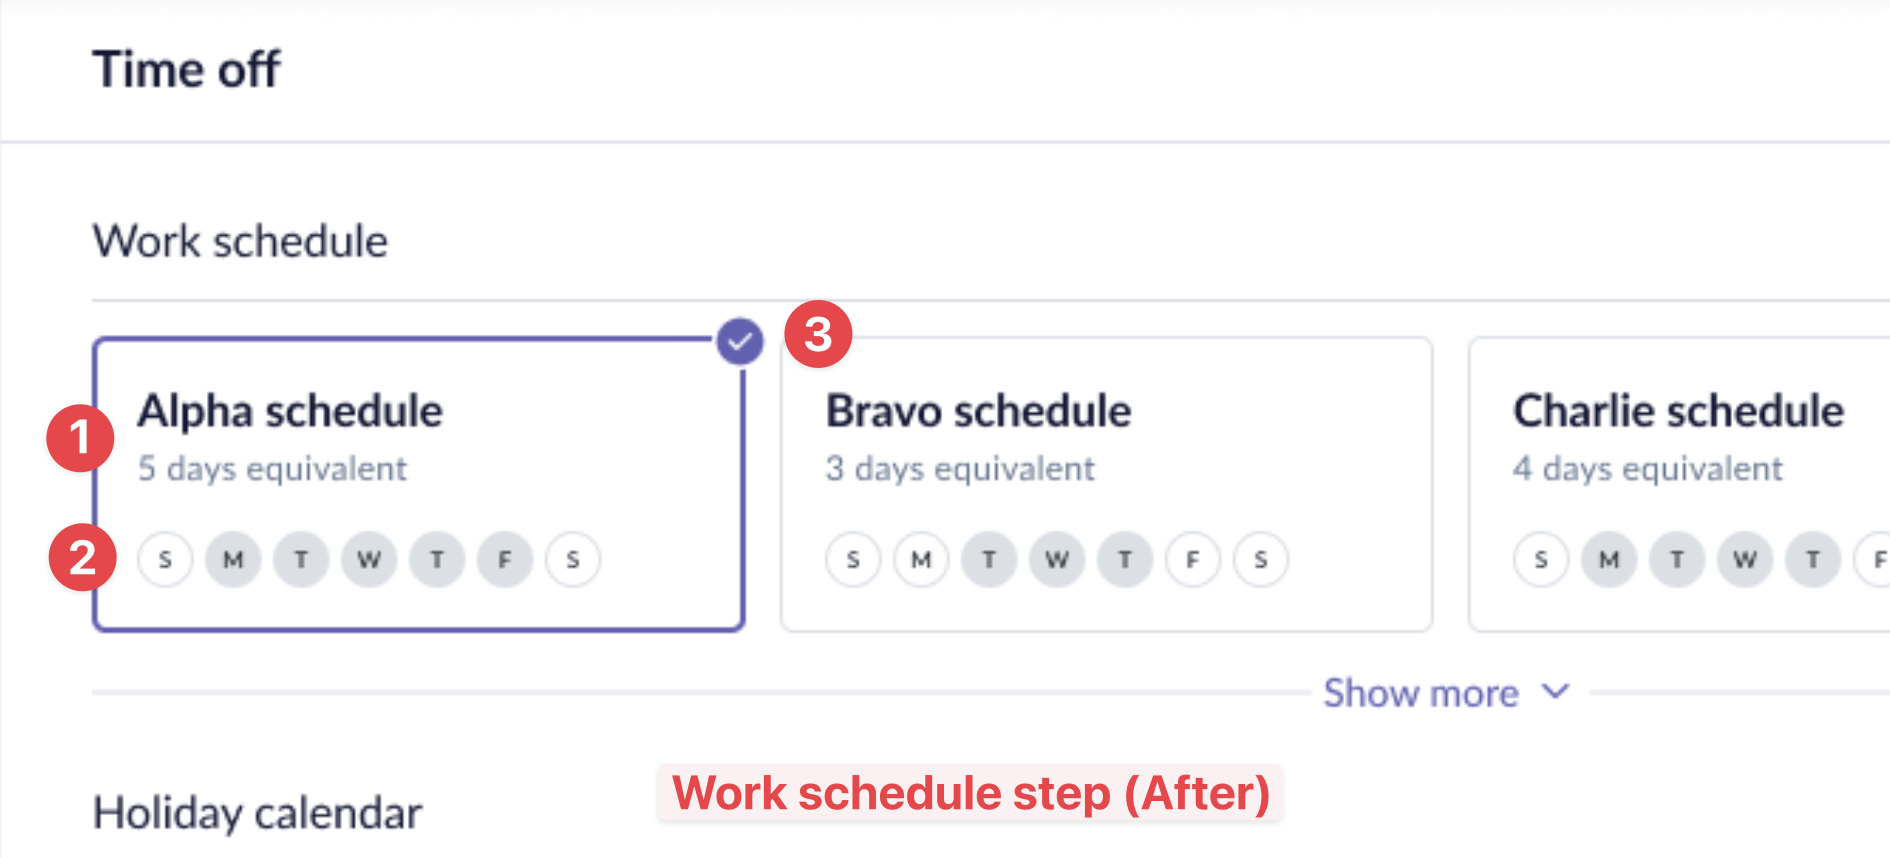Click the red annotation marker number 2
The image size is (1890, 858).
tap(82, 557)
